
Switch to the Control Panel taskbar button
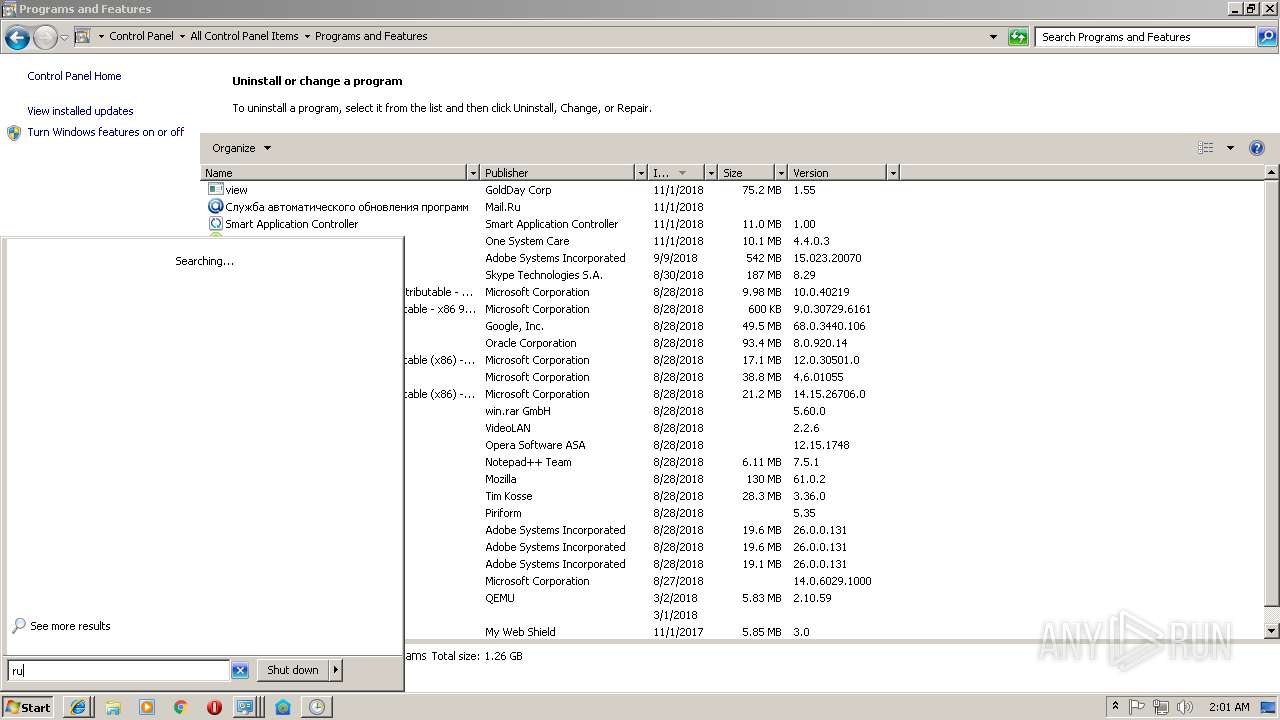(x=246, y=707)
